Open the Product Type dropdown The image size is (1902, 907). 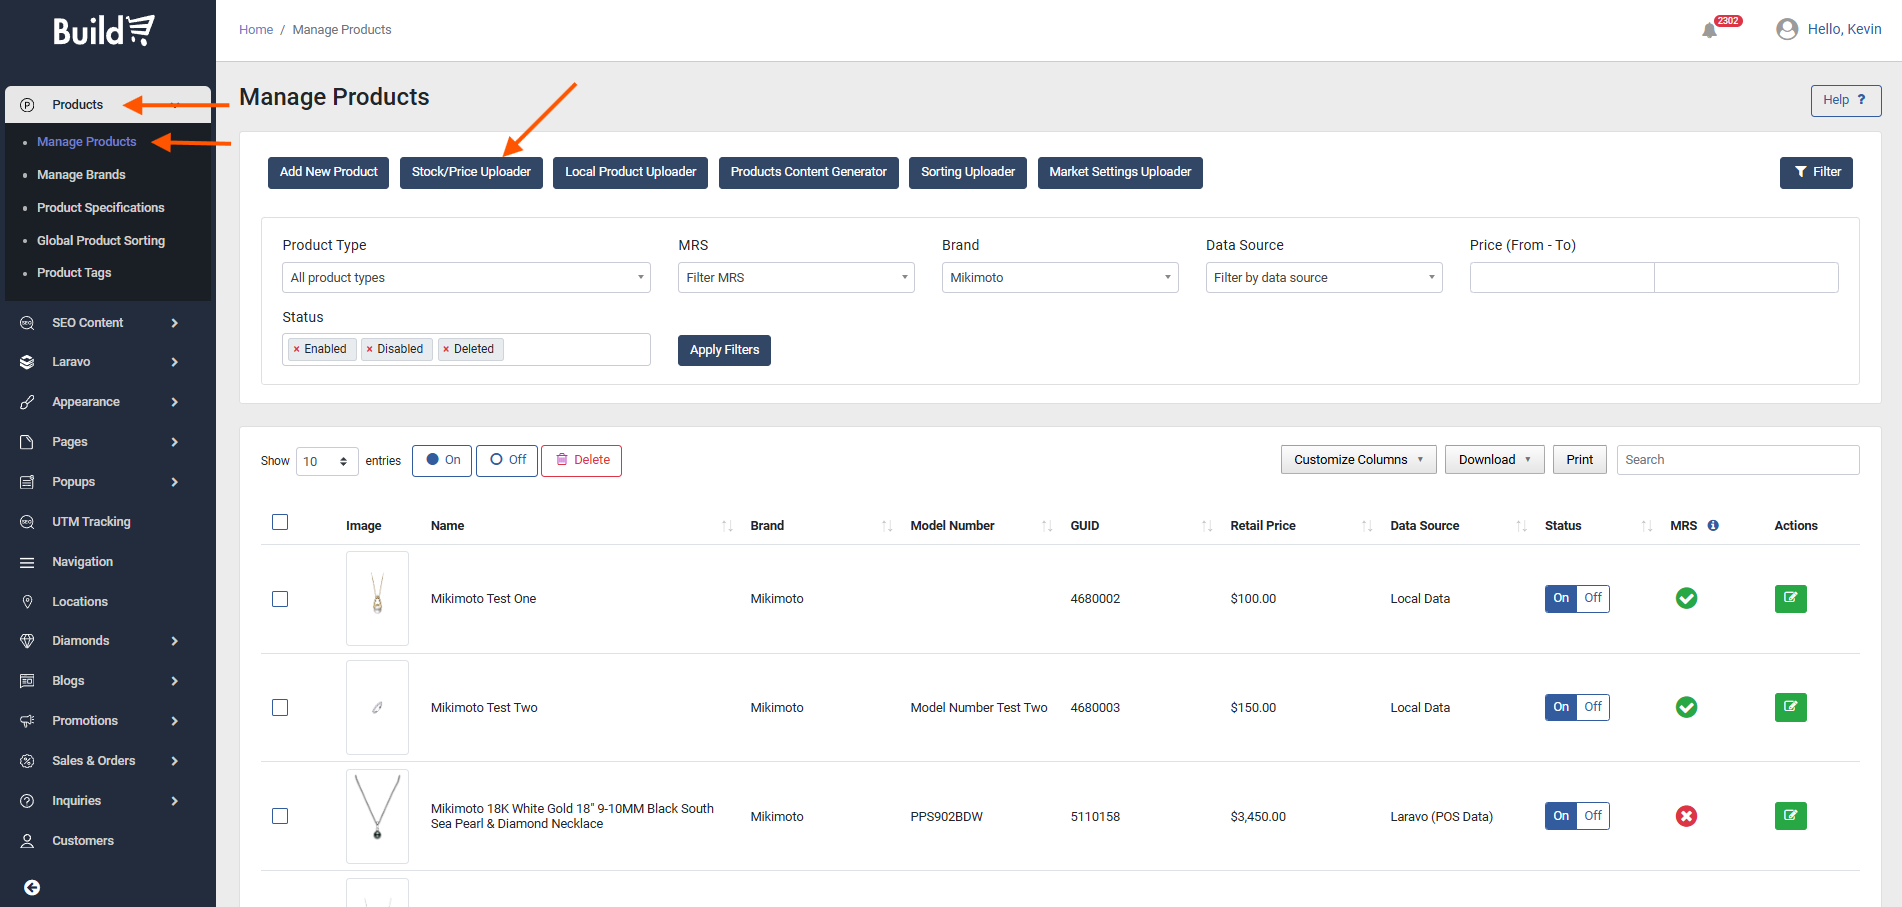coord(466,278)
